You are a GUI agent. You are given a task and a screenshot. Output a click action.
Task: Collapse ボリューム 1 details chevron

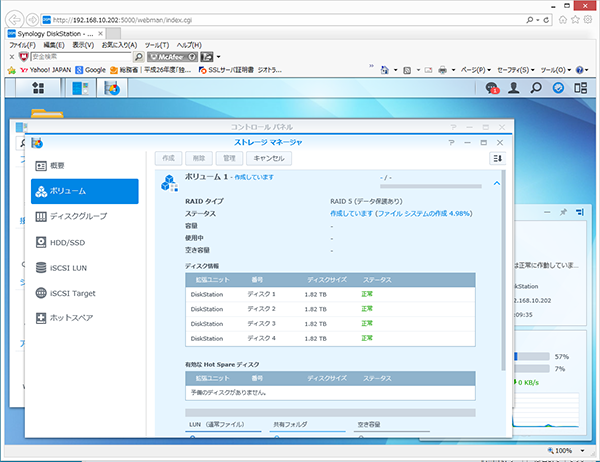[497, 183]
